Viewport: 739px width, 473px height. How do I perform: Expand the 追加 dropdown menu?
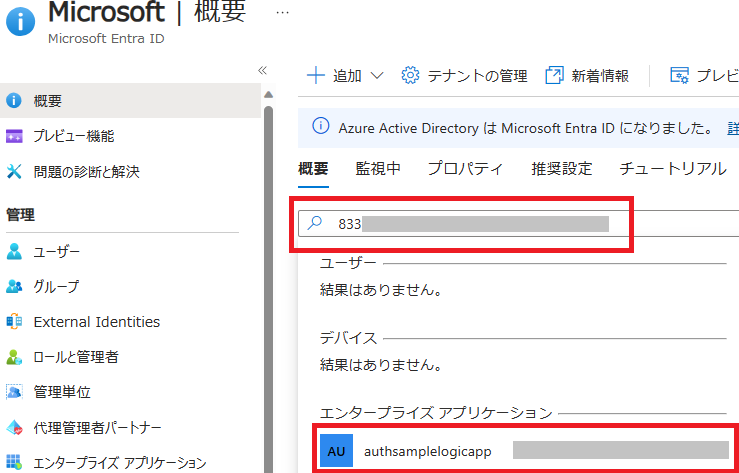pyautogui.click(x=345, y=76)
